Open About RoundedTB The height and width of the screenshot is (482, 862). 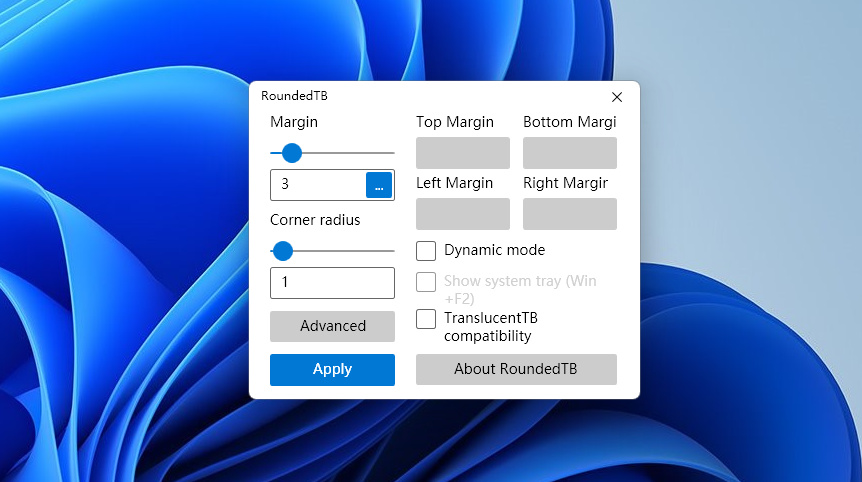pos(516,369)
